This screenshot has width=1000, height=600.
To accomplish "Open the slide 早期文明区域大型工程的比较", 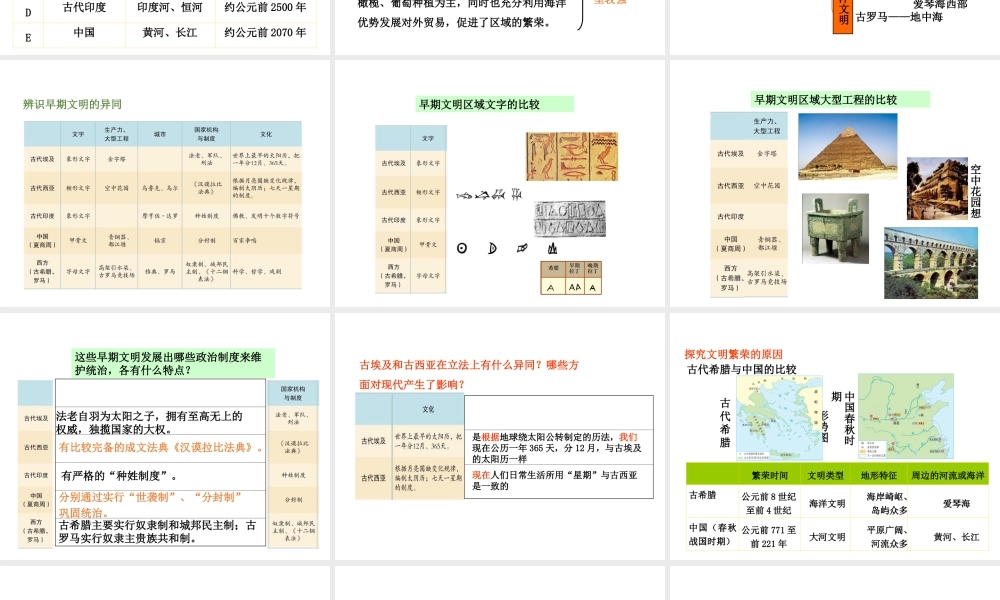I will (x=835, y=183).
